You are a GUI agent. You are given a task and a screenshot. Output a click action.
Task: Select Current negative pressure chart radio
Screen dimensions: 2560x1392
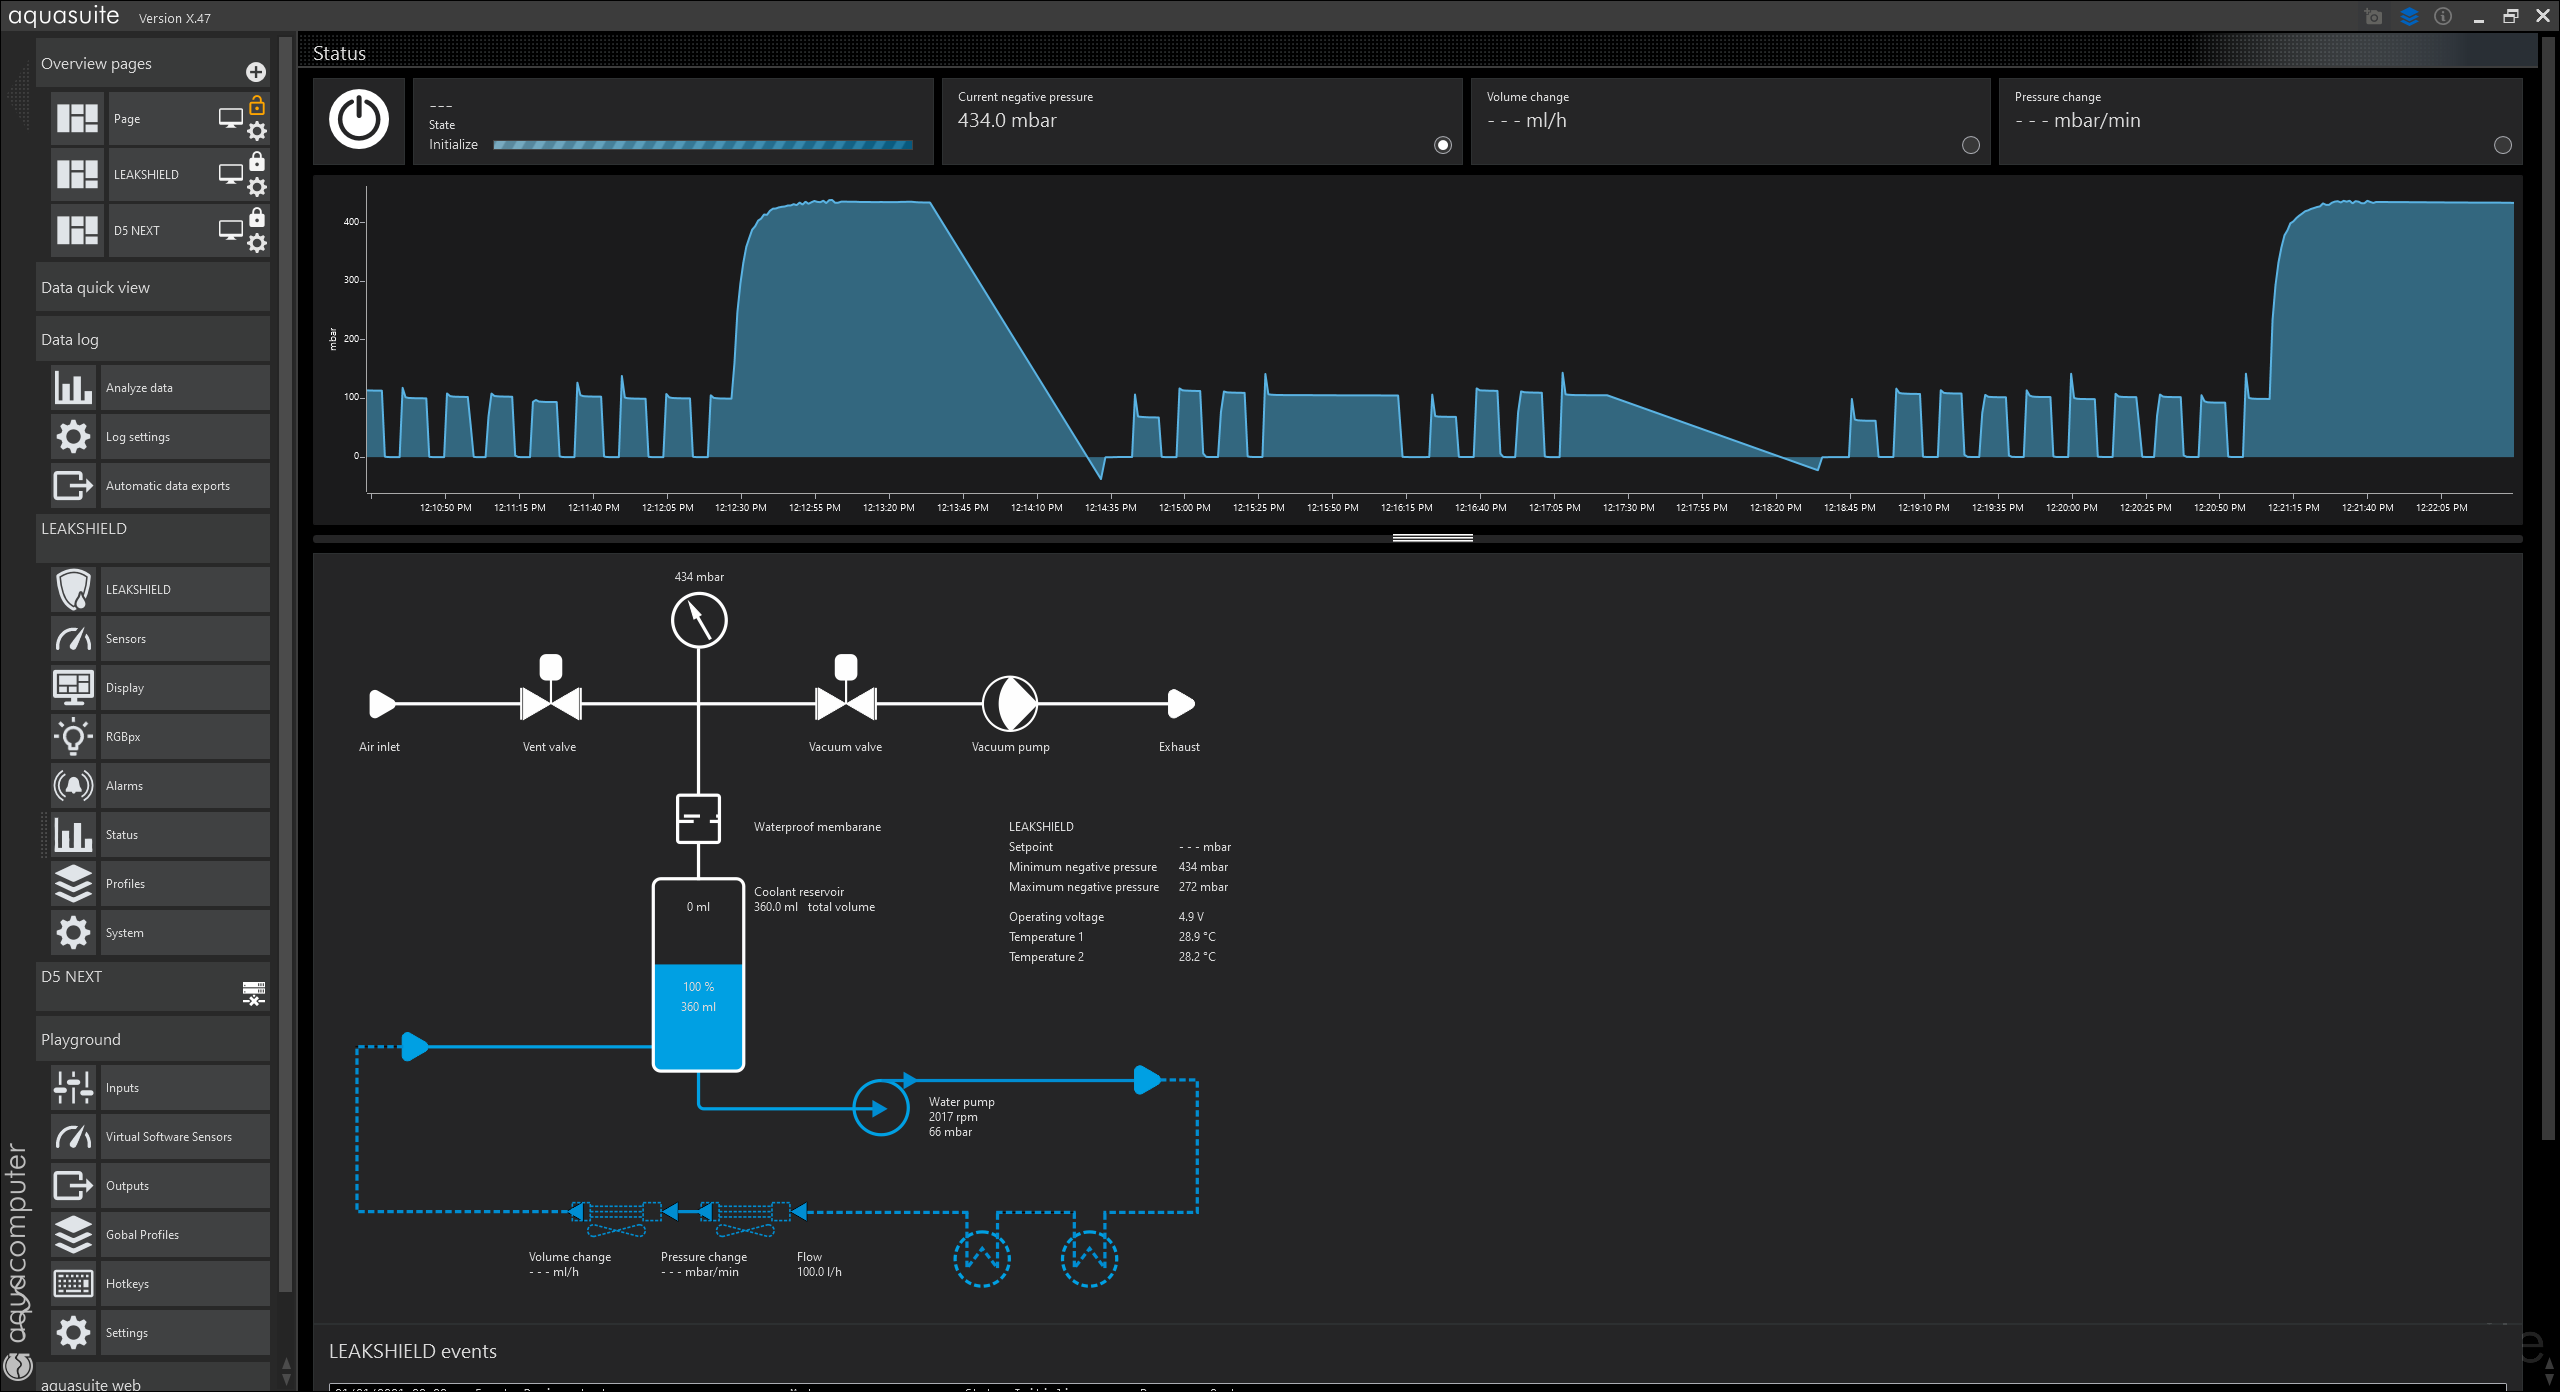[x=1442, y=145]
